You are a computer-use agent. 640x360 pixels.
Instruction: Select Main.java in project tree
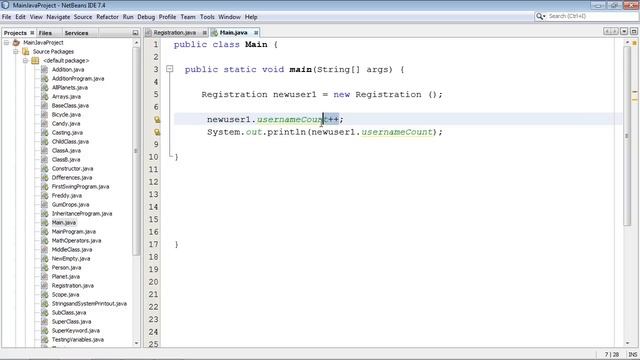[64, 222]
